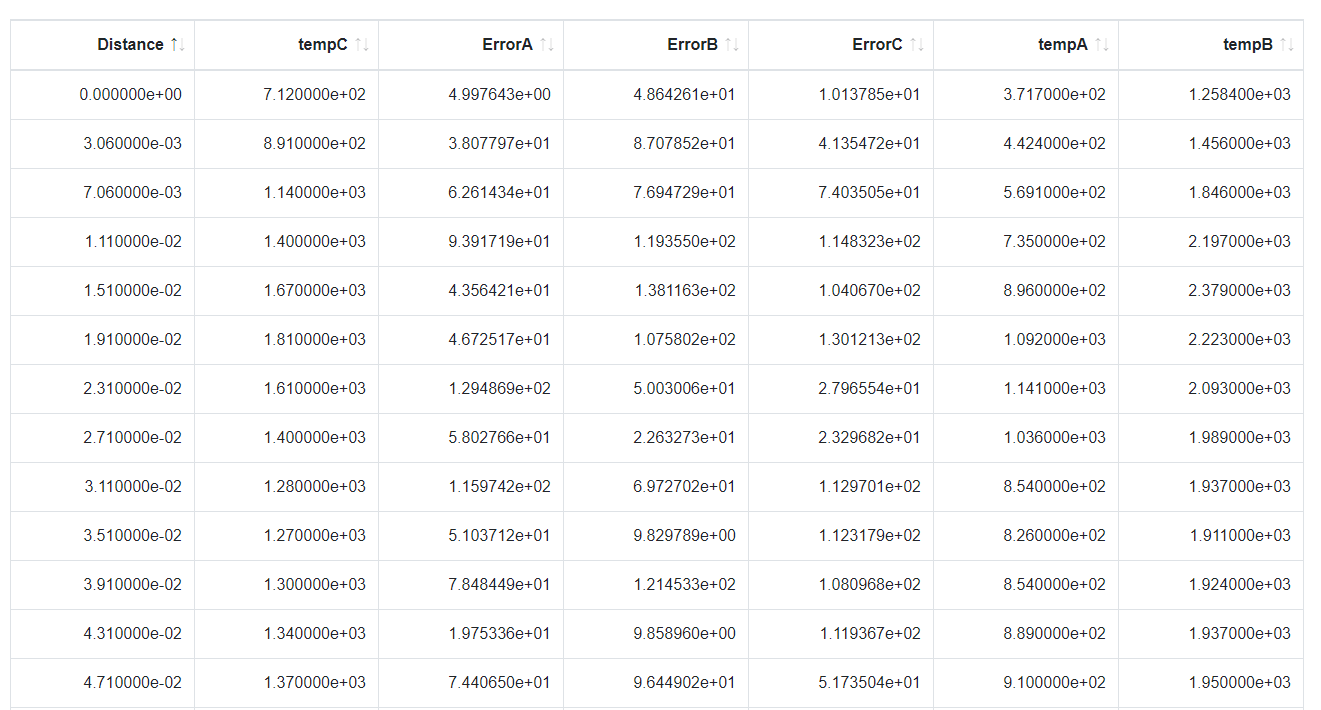Sort by the tempA column header label
This screenshot has width=1321, height=710.
click(x=1063, y=45)
